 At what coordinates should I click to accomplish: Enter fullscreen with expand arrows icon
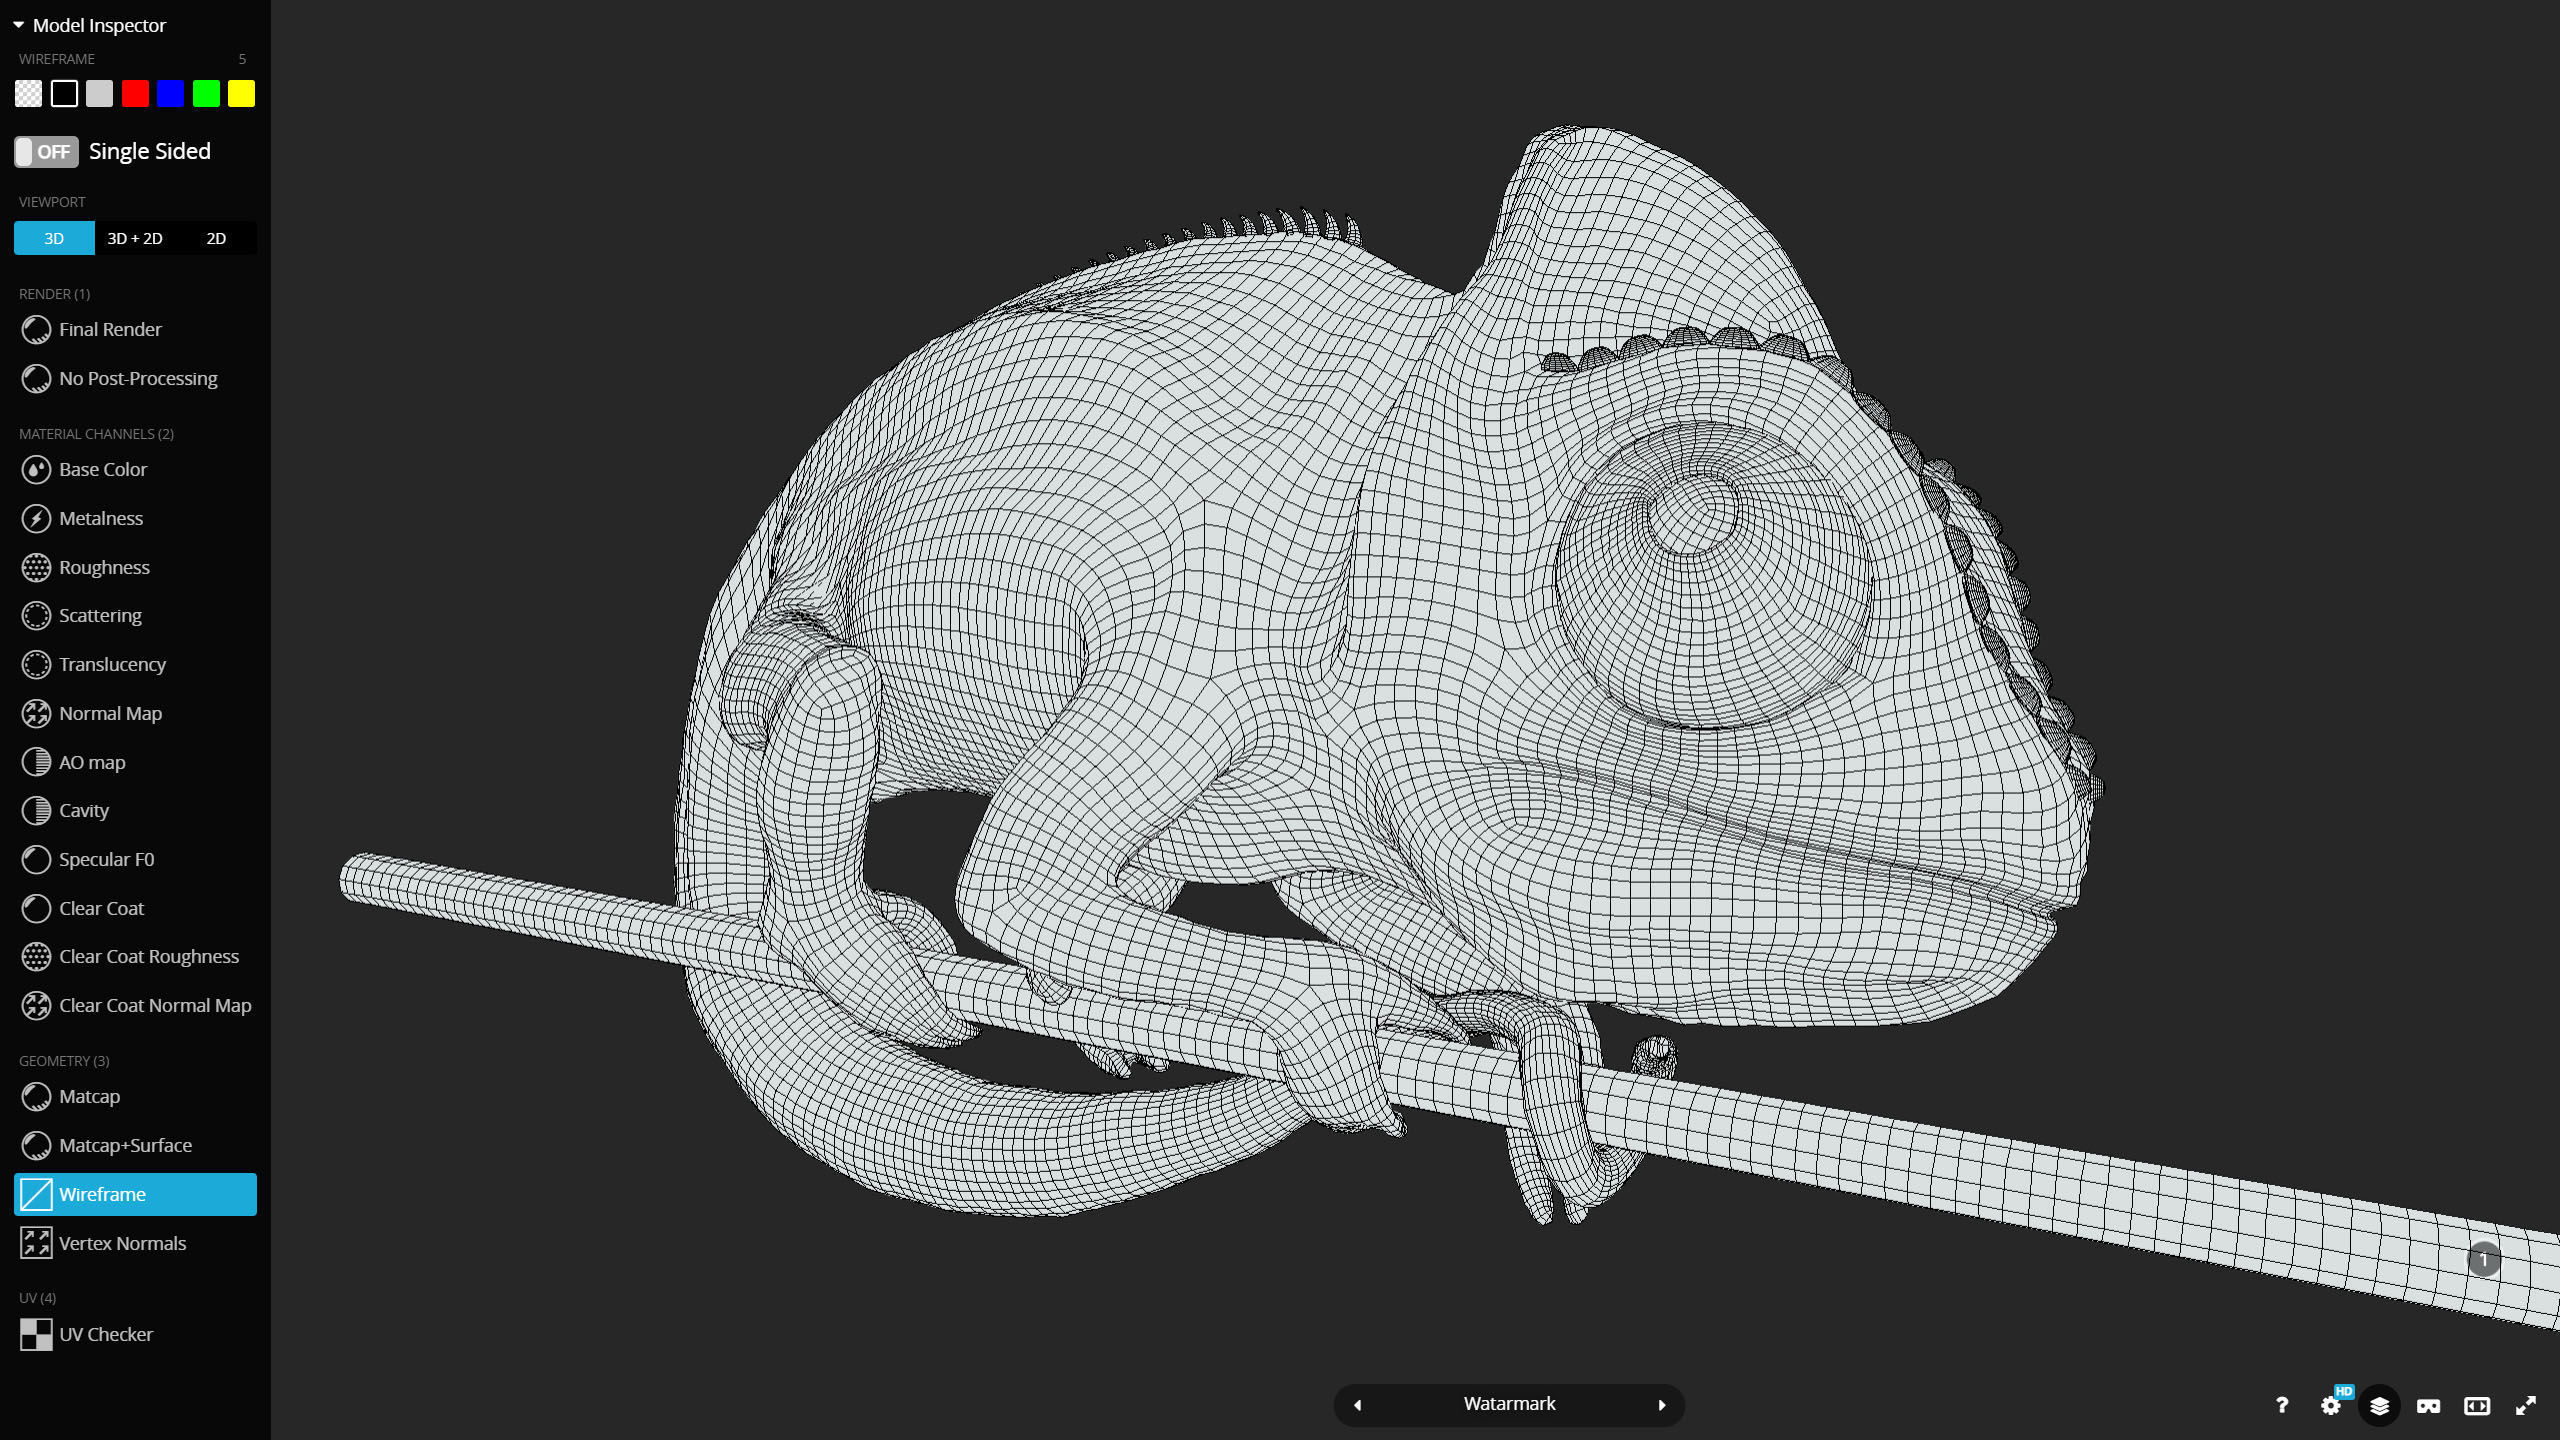(2526, 1406)
